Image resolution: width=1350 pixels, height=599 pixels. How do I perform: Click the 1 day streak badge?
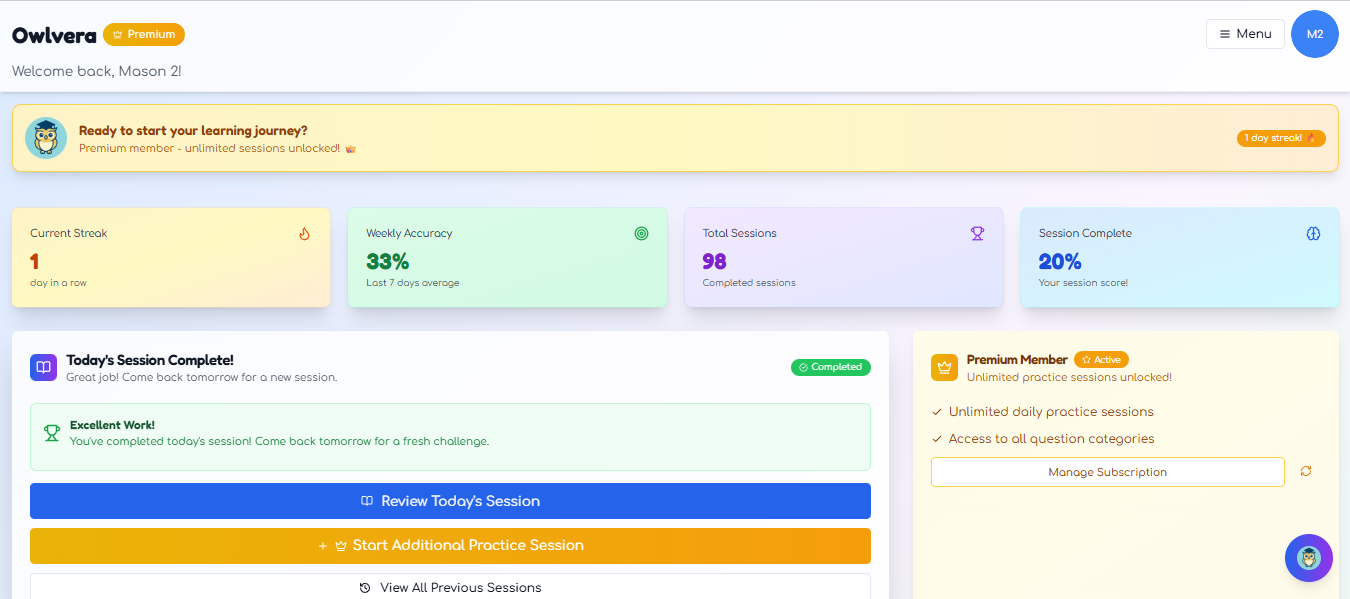(1281, 137)
